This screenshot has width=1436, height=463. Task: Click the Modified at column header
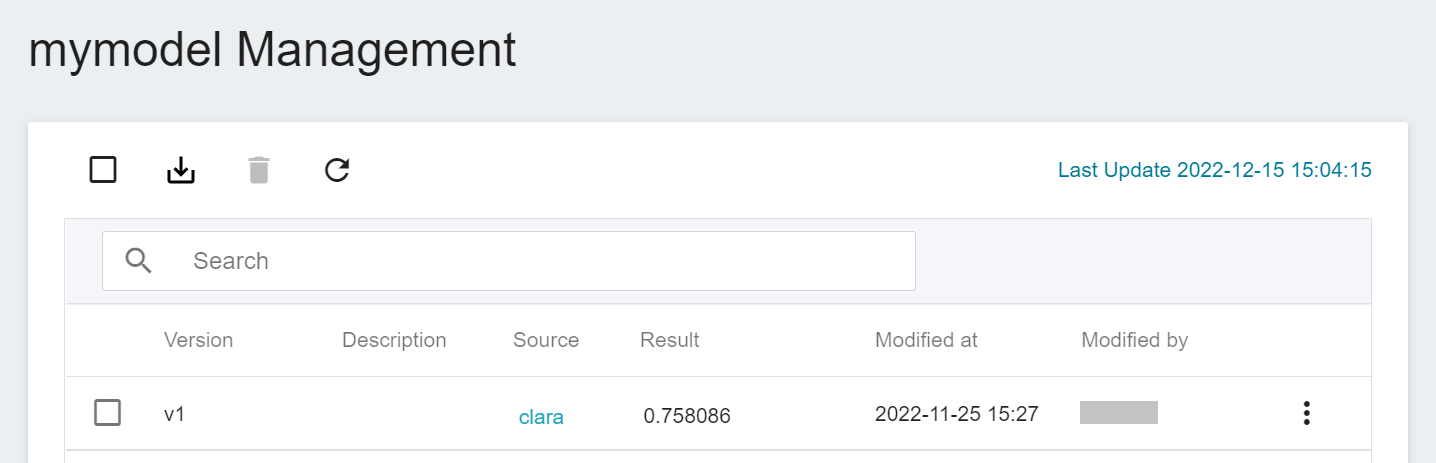926,340
